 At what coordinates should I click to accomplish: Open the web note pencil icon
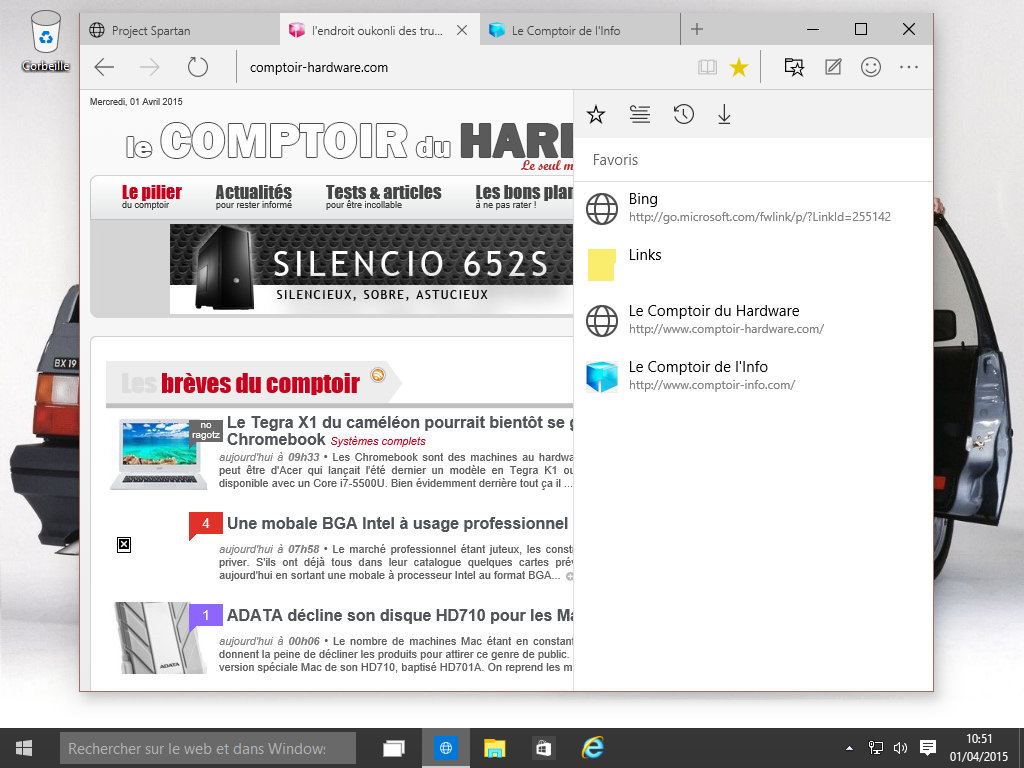point(832,67)
